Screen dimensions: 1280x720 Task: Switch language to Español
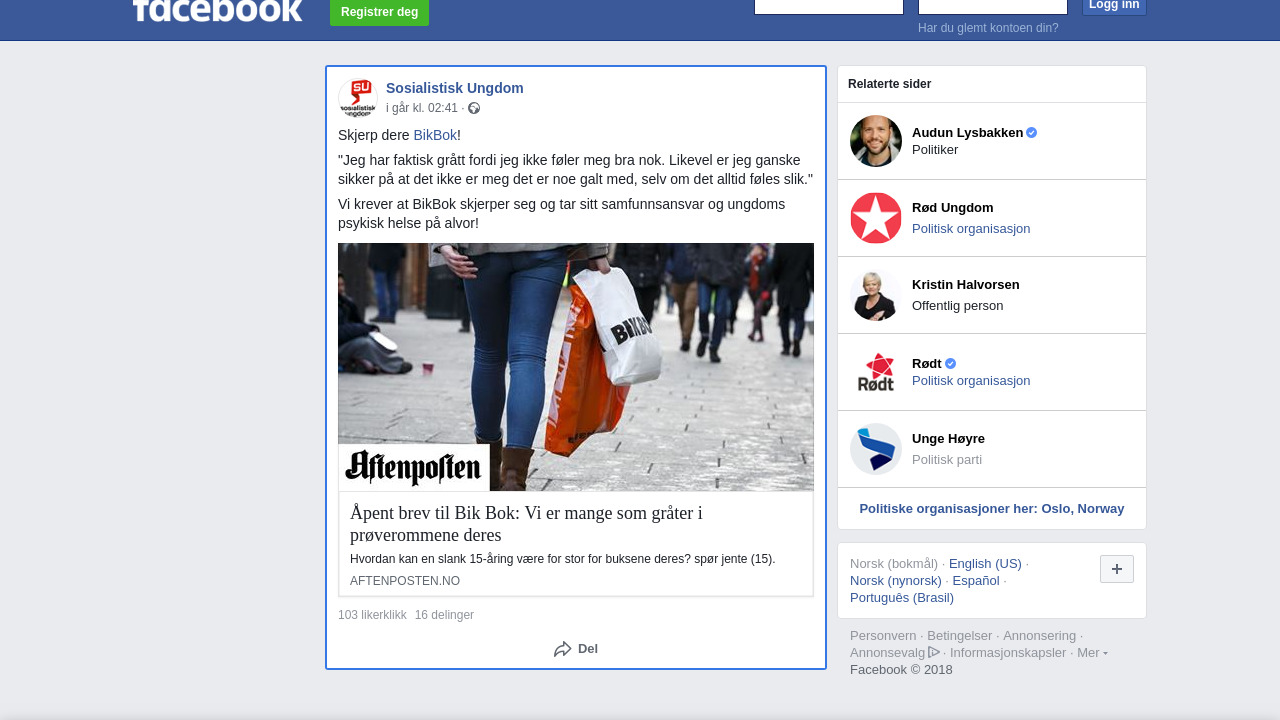click(976, 581)
